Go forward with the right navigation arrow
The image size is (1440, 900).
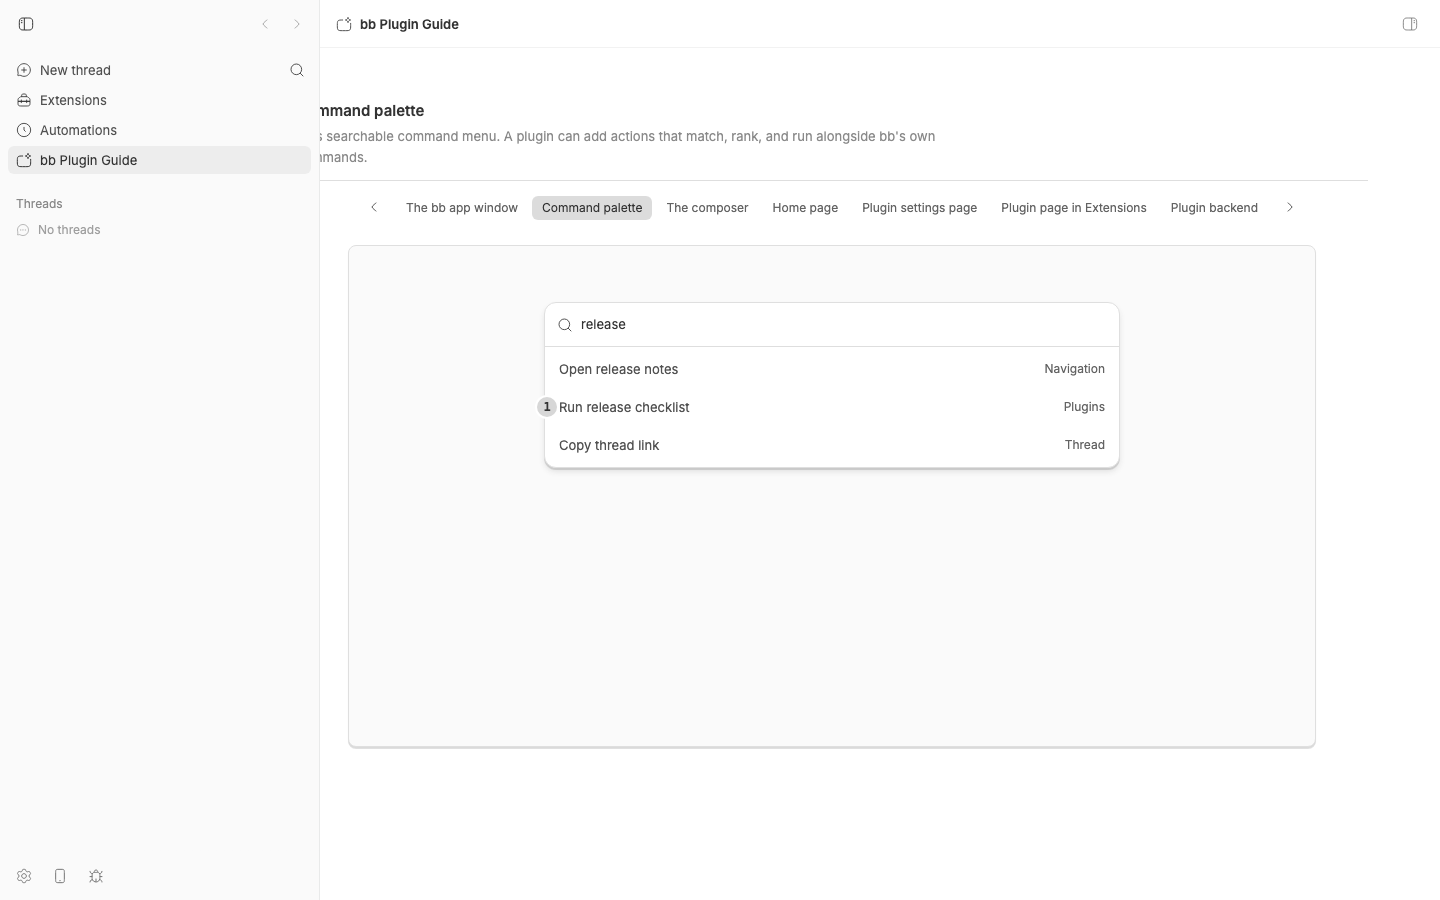point(297,24)
